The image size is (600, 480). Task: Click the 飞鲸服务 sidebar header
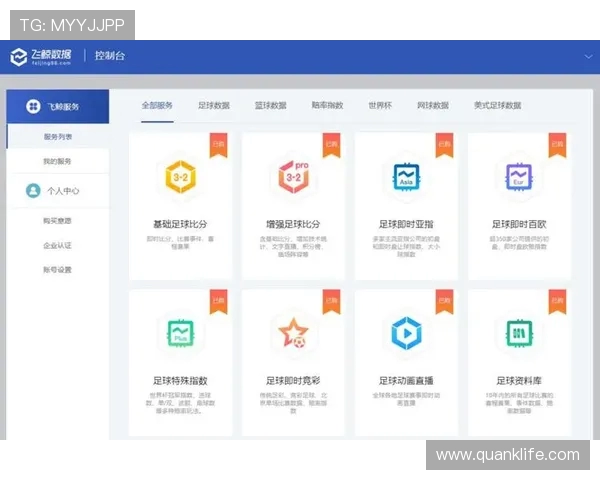click(58, 106)
